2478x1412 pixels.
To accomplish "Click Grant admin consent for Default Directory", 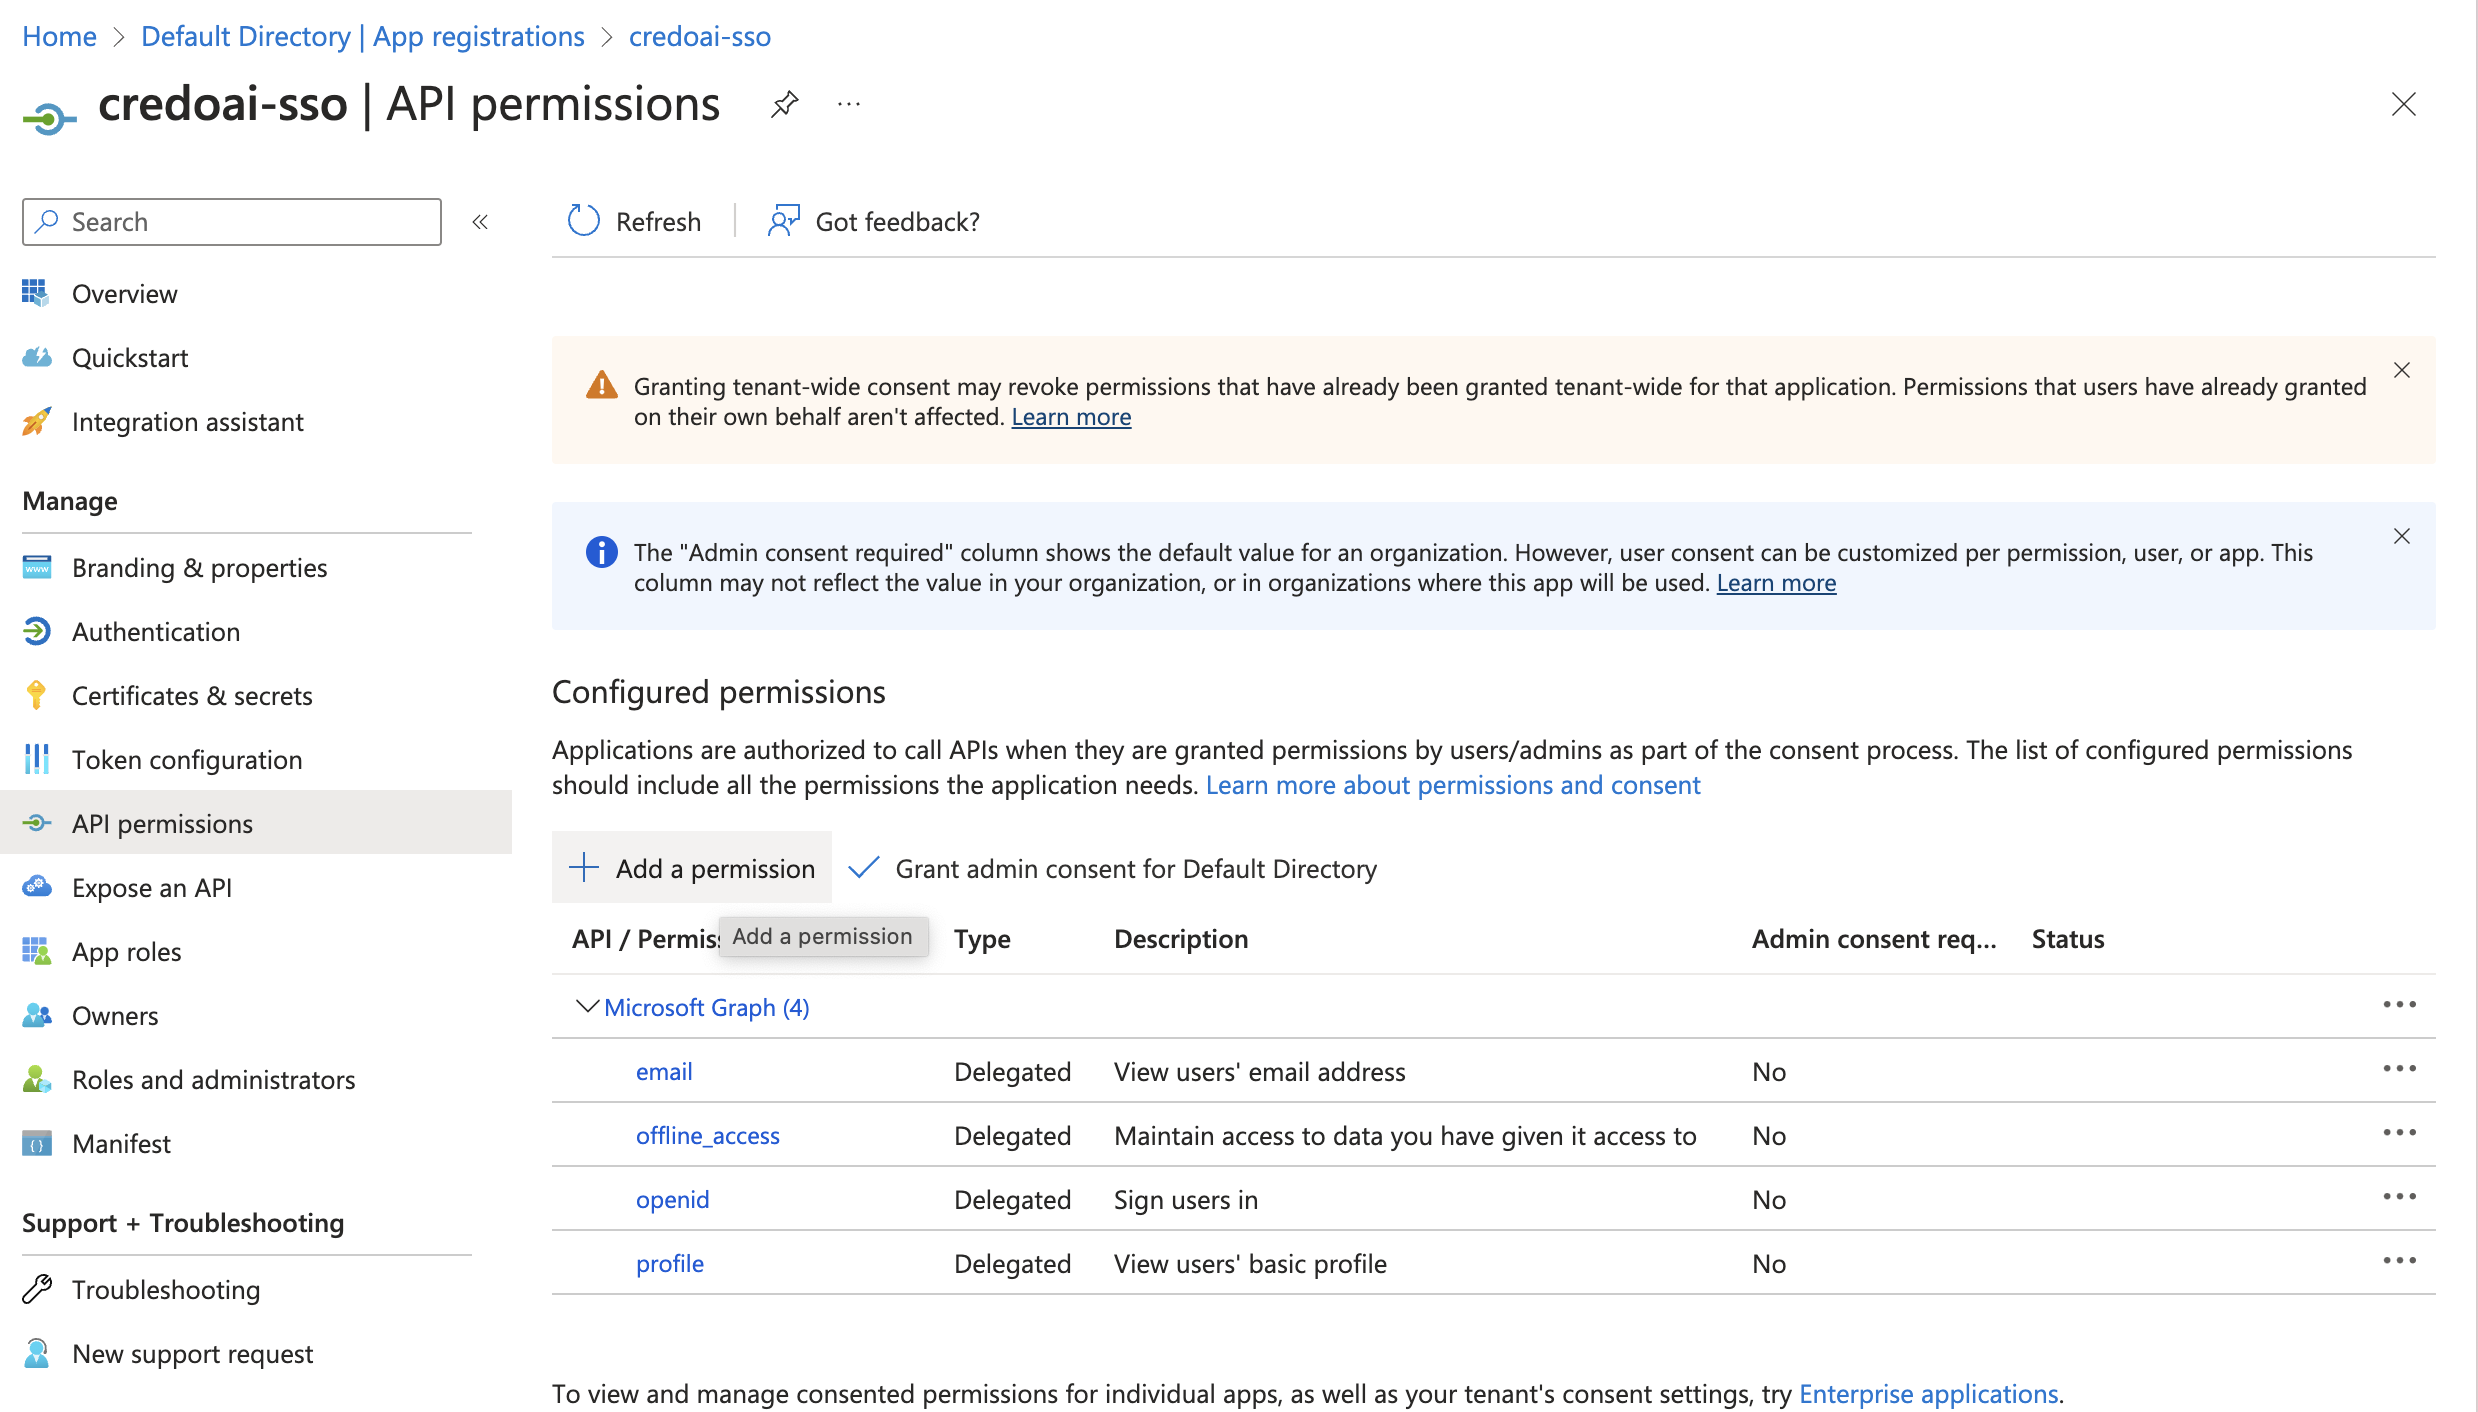I will [x=1113, y=868].
